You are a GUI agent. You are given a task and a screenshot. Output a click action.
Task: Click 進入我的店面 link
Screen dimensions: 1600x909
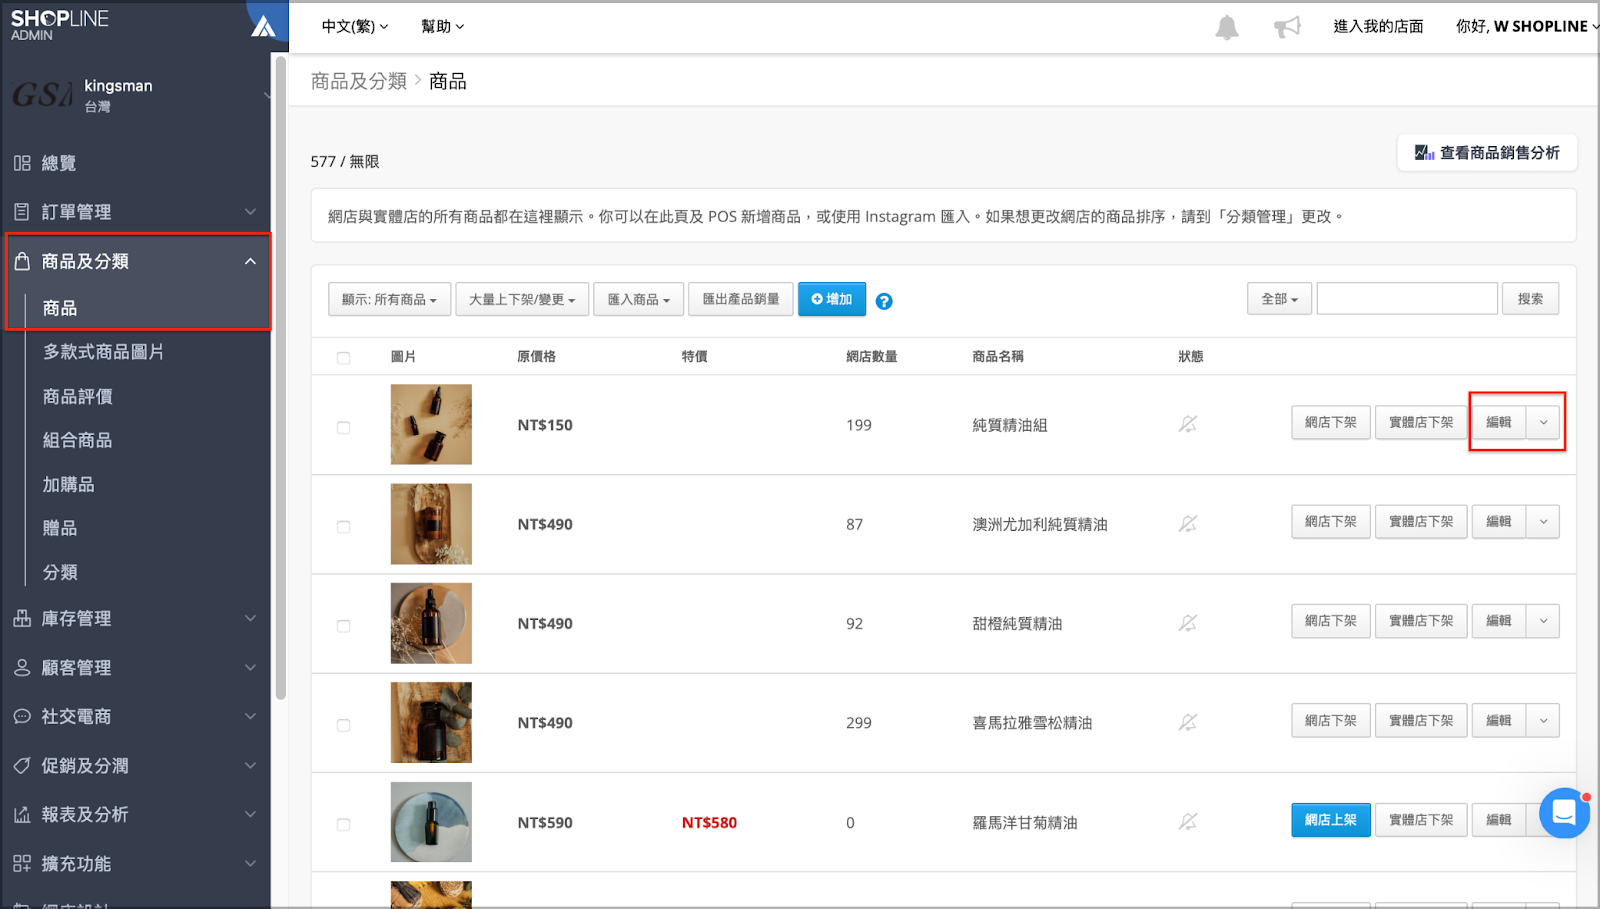1378,26
